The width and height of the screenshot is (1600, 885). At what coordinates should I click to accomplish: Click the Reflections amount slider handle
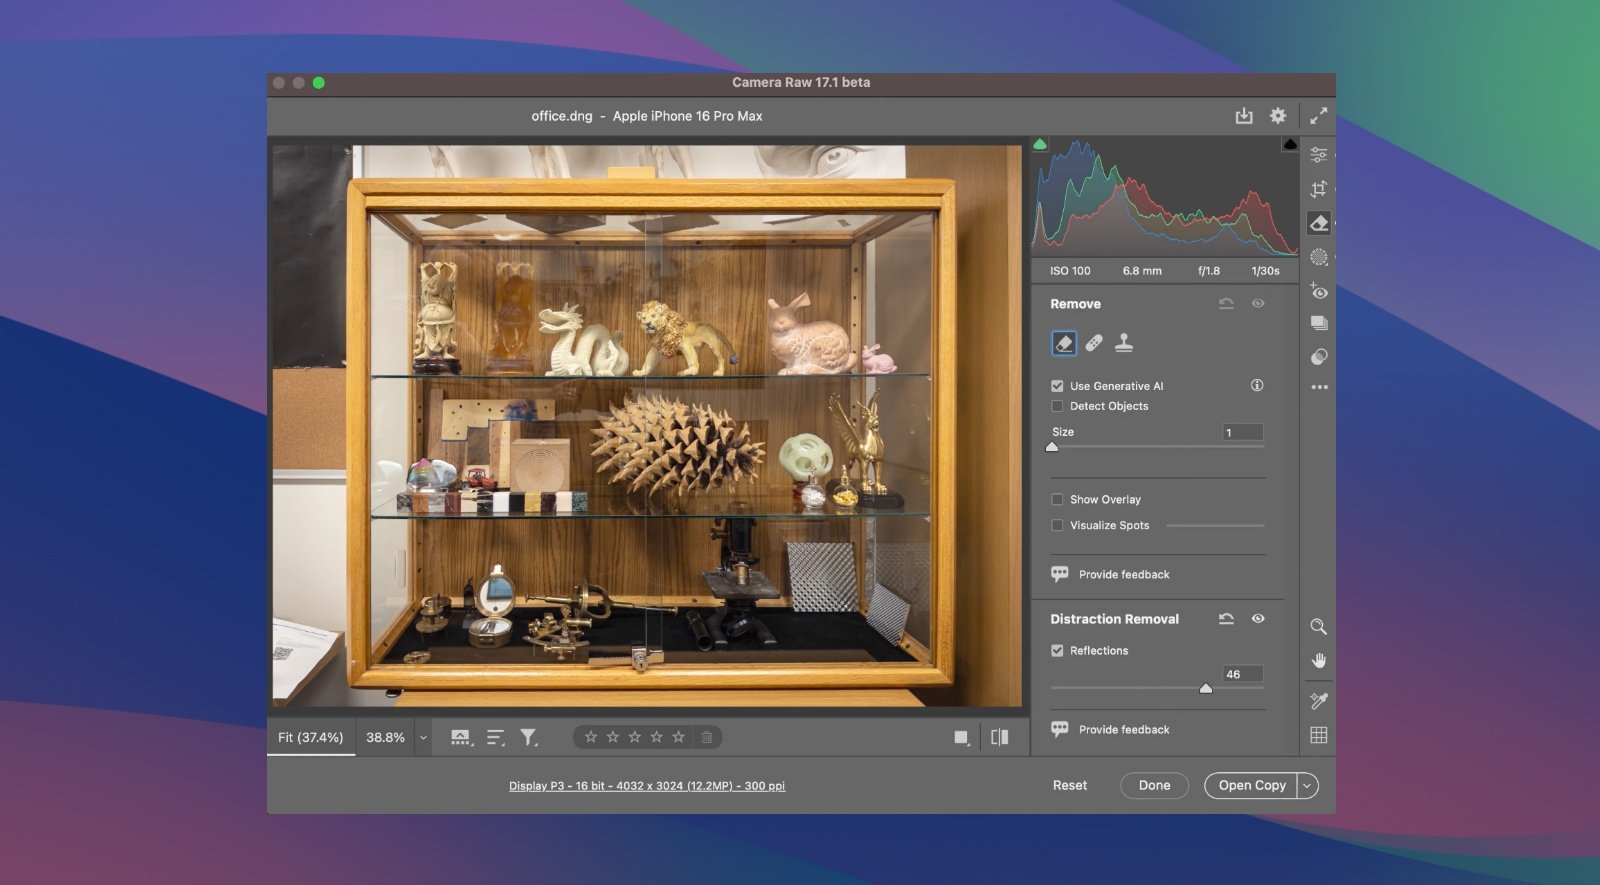coord(1206,688)
